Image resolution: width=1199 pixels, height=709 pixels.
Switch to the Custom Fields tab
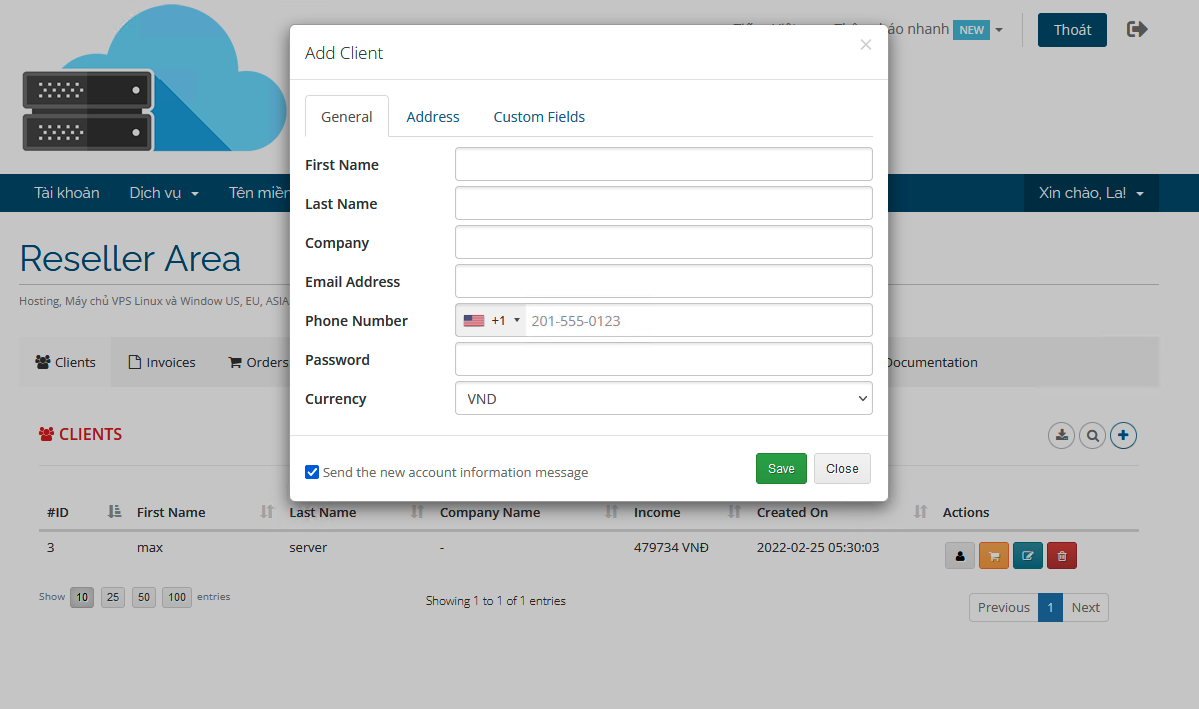click(x=539, y=117)
